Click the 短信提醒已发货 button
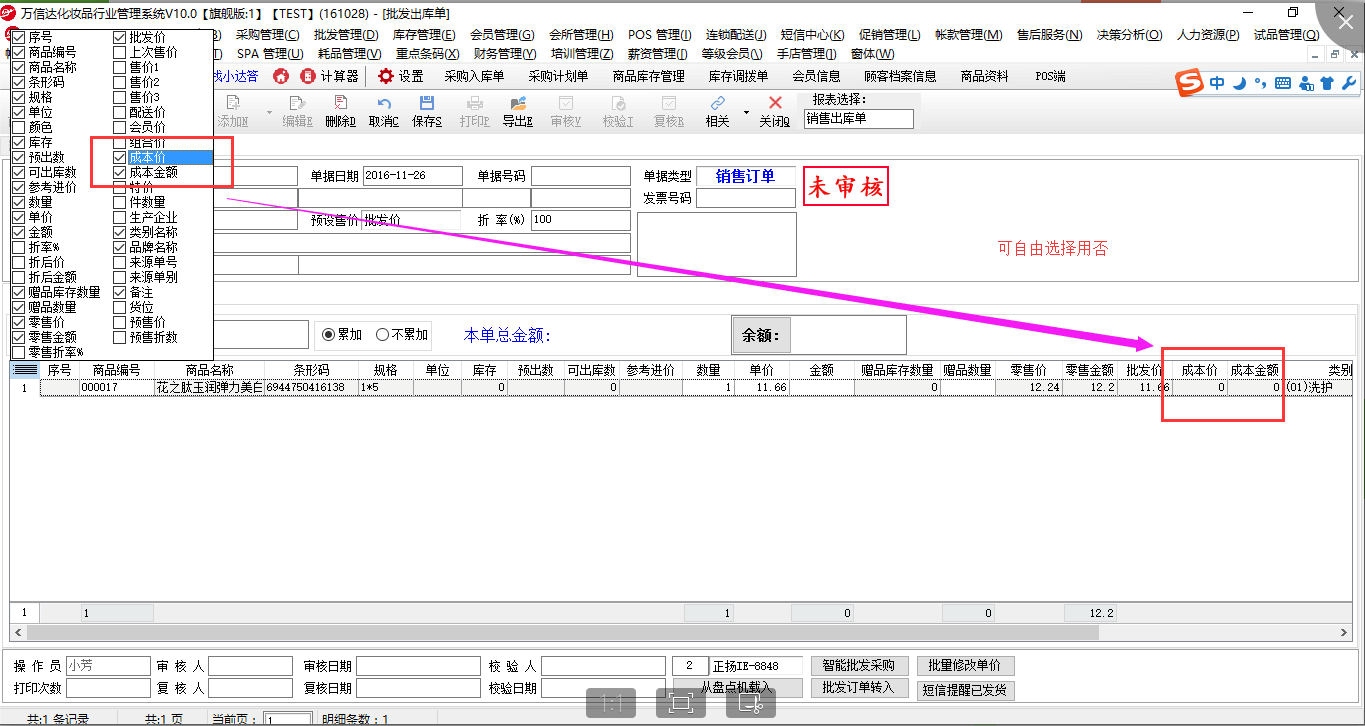The height and width of the screenshot is (726, 1365). click(965, 689)
